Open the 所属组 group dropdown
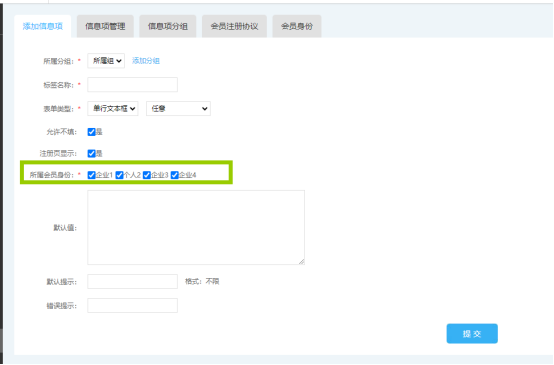Screen dimensions: 554x365 tap(106, 61)
